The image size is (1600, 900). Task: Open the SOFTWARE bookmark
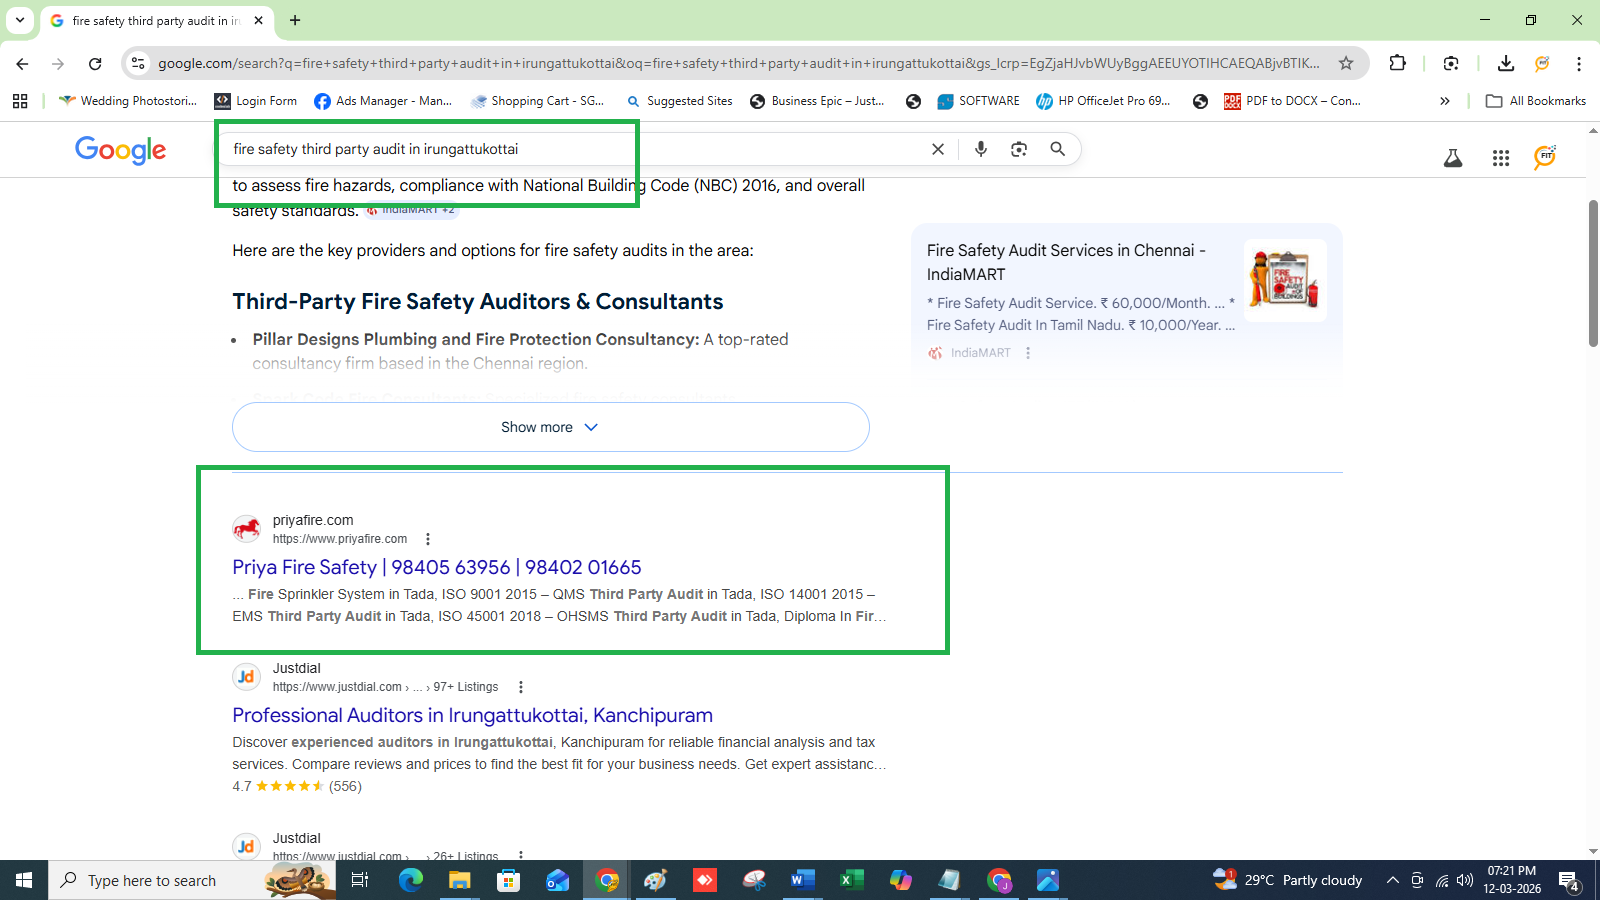point(978,101)
